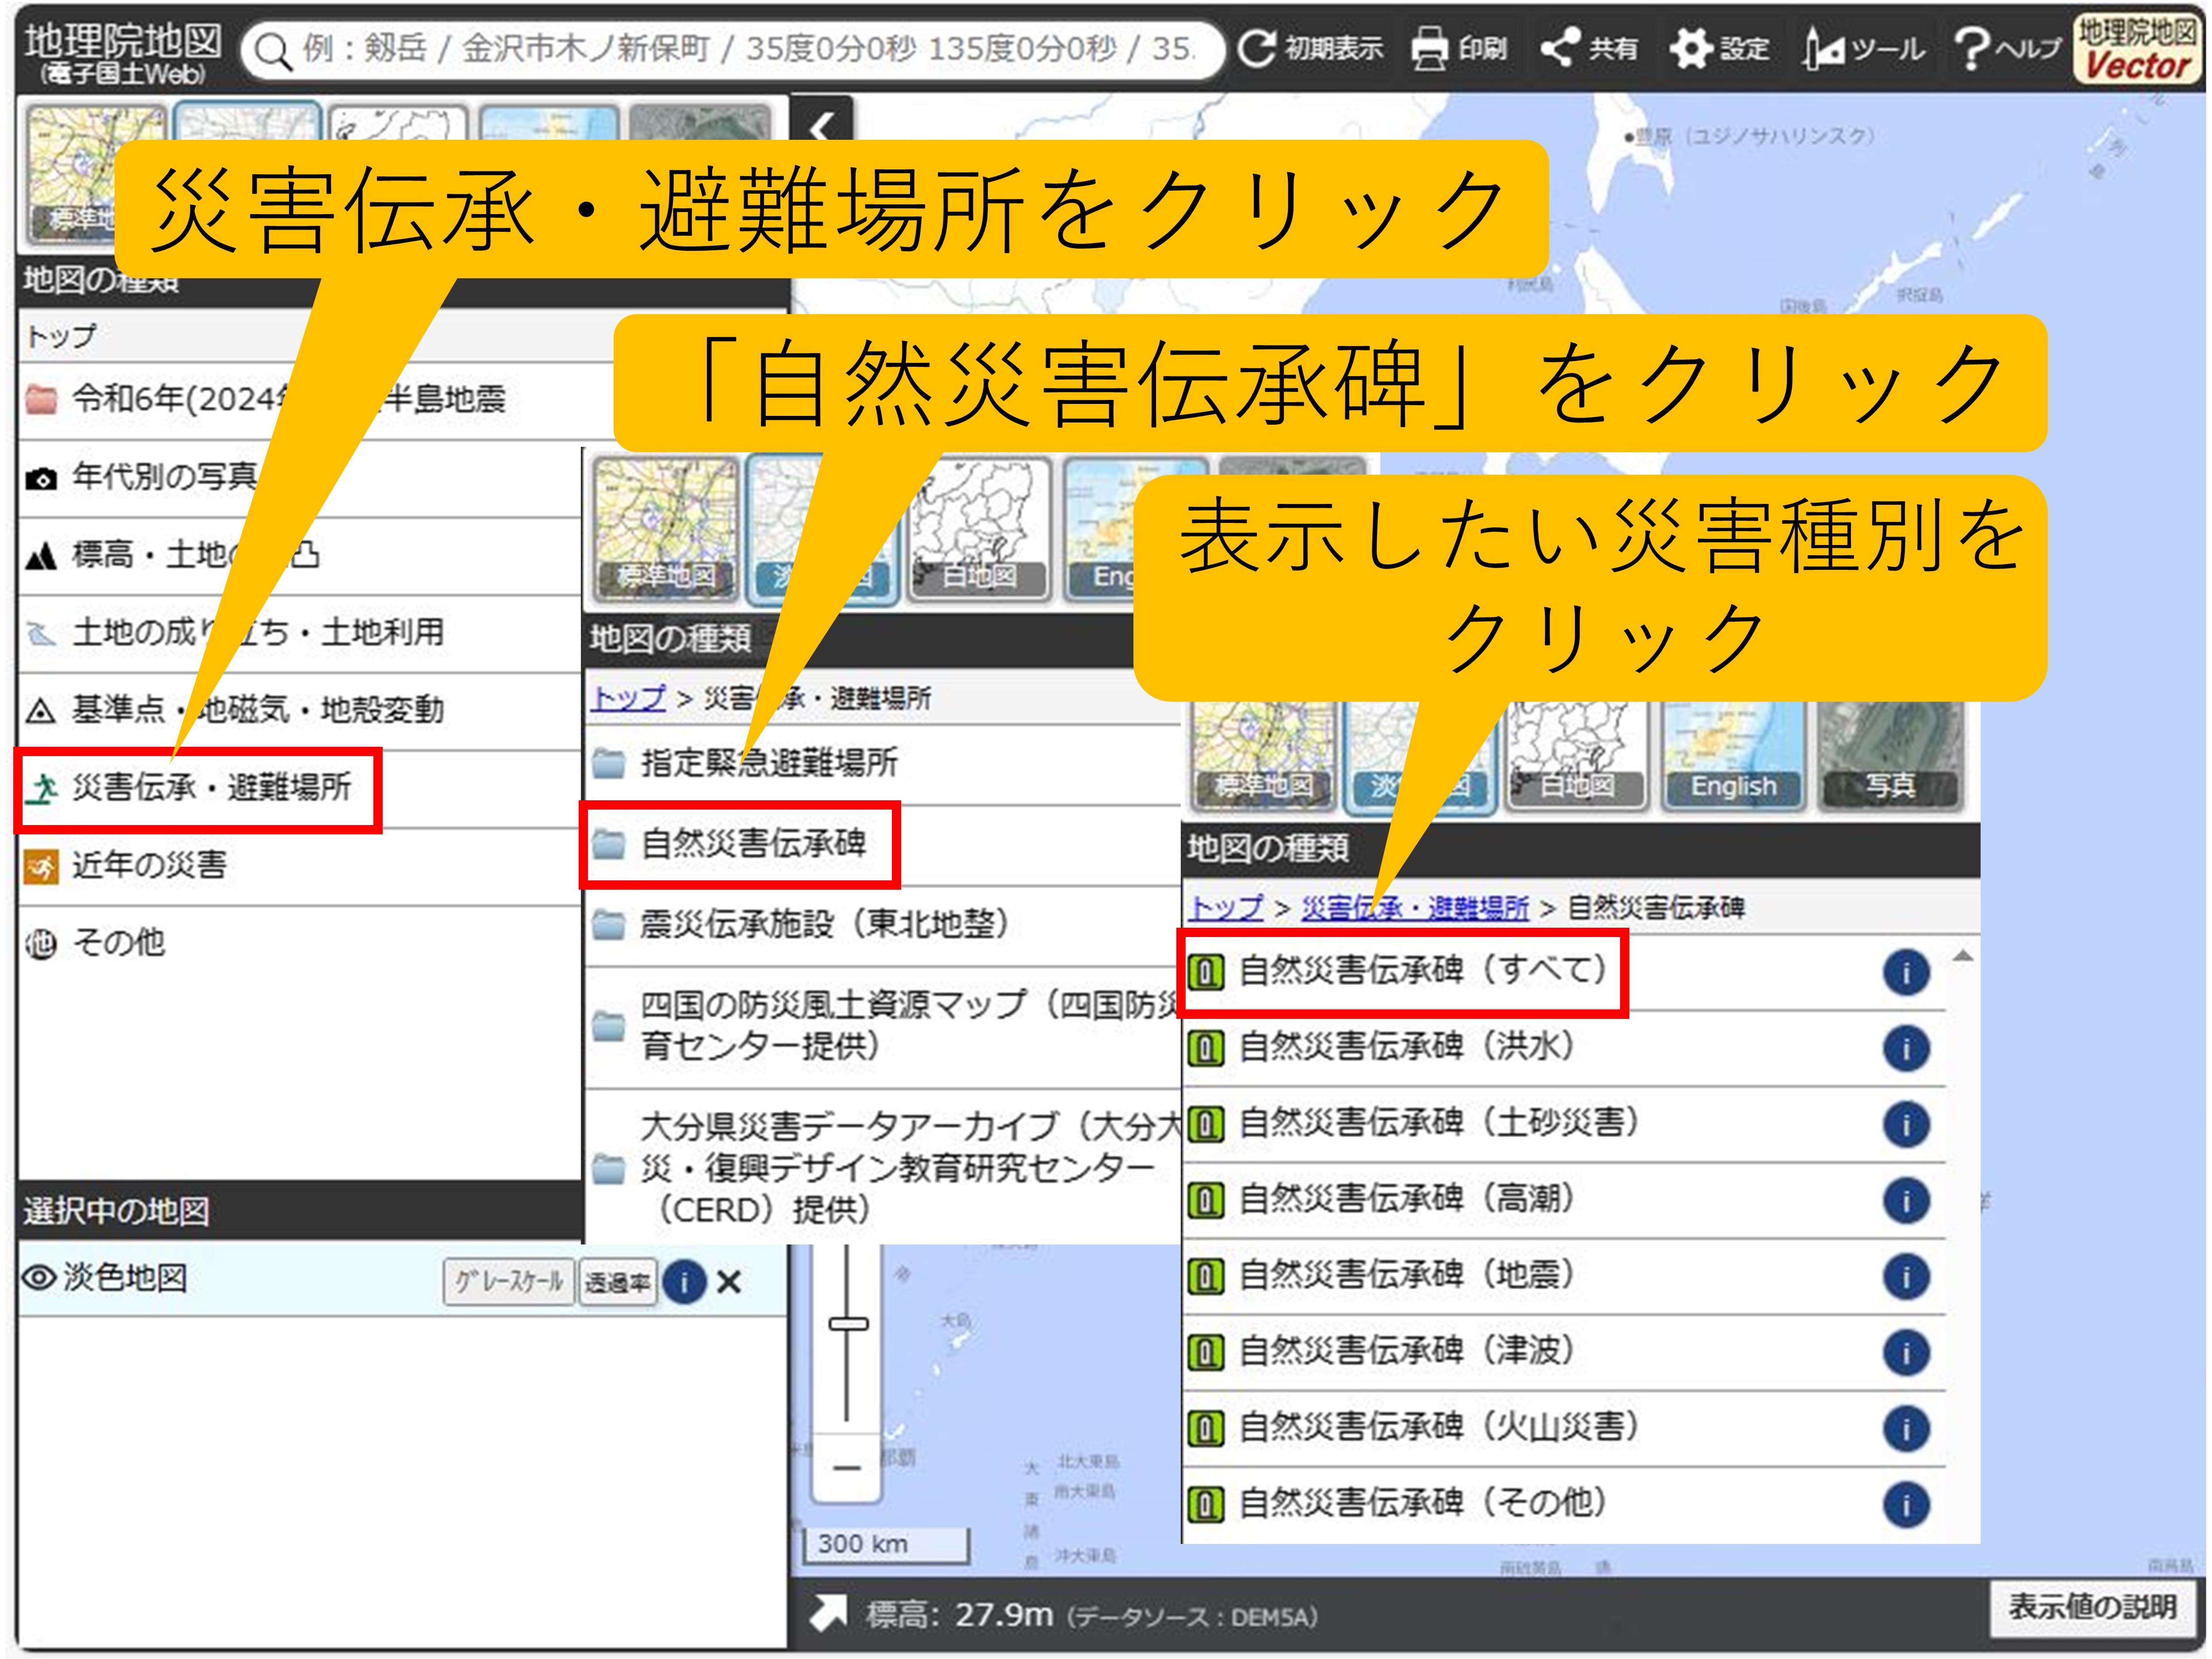Image resolution: width=2212 pixels, height=1659 pixels.
Task: Toggle visibility eye of 淡色地図 layer
Action: (x=39, y=1278)
